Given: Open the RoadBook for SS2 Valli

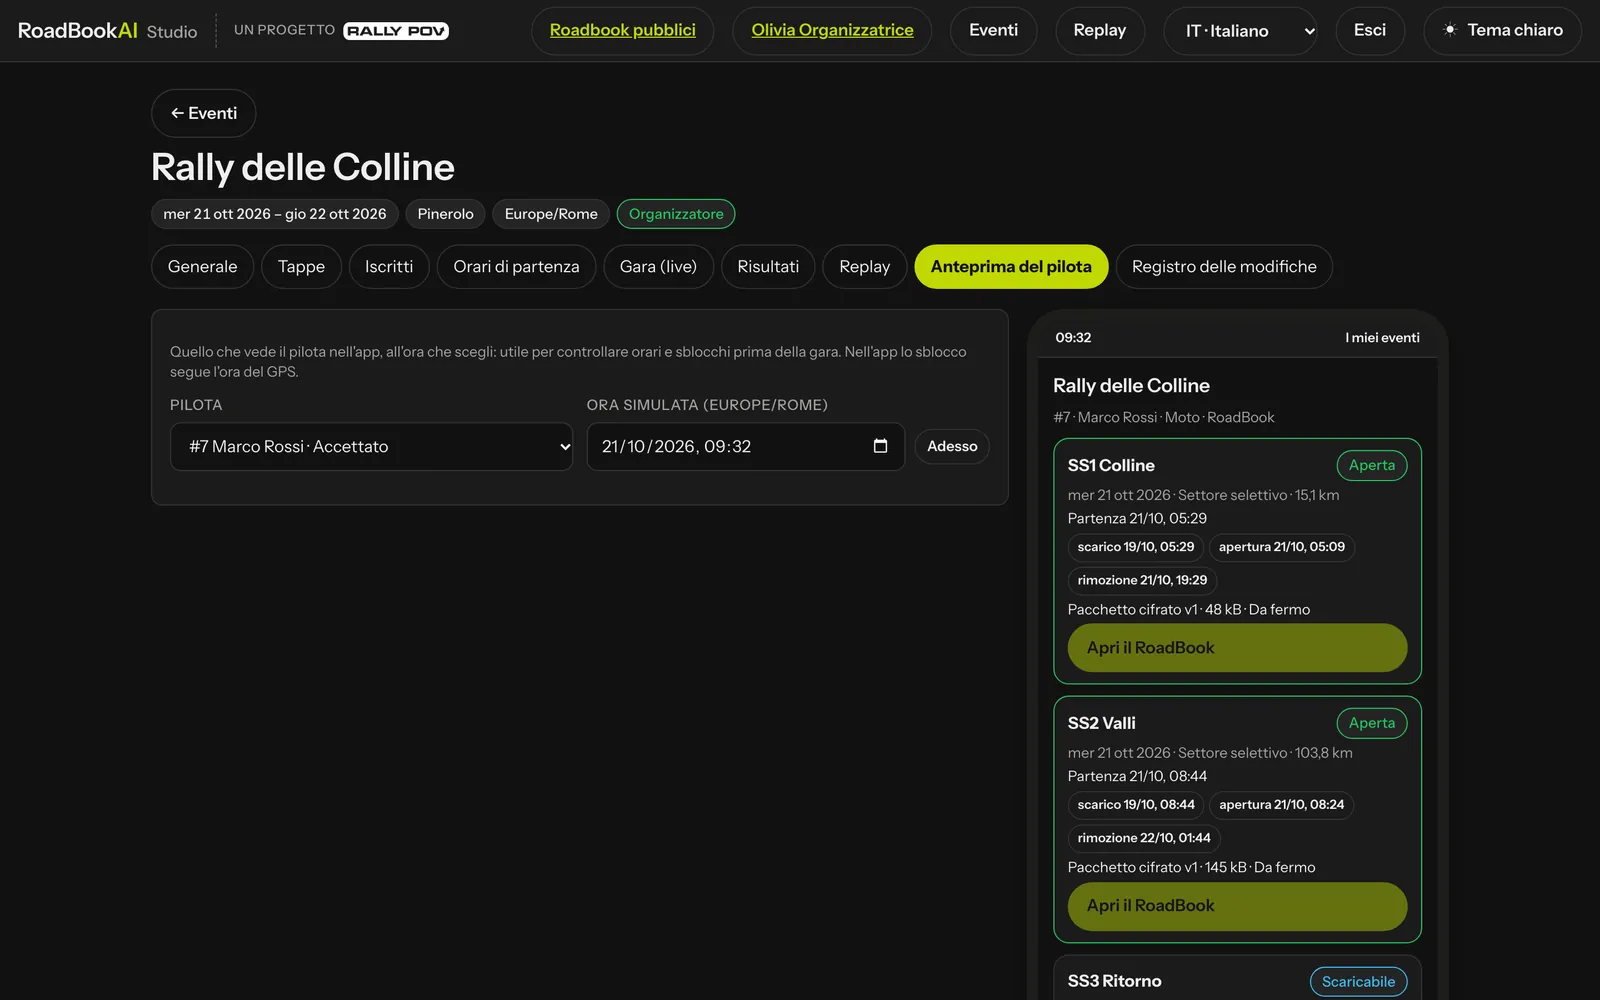Looking at the screenshot, I should click(1237, 906).
